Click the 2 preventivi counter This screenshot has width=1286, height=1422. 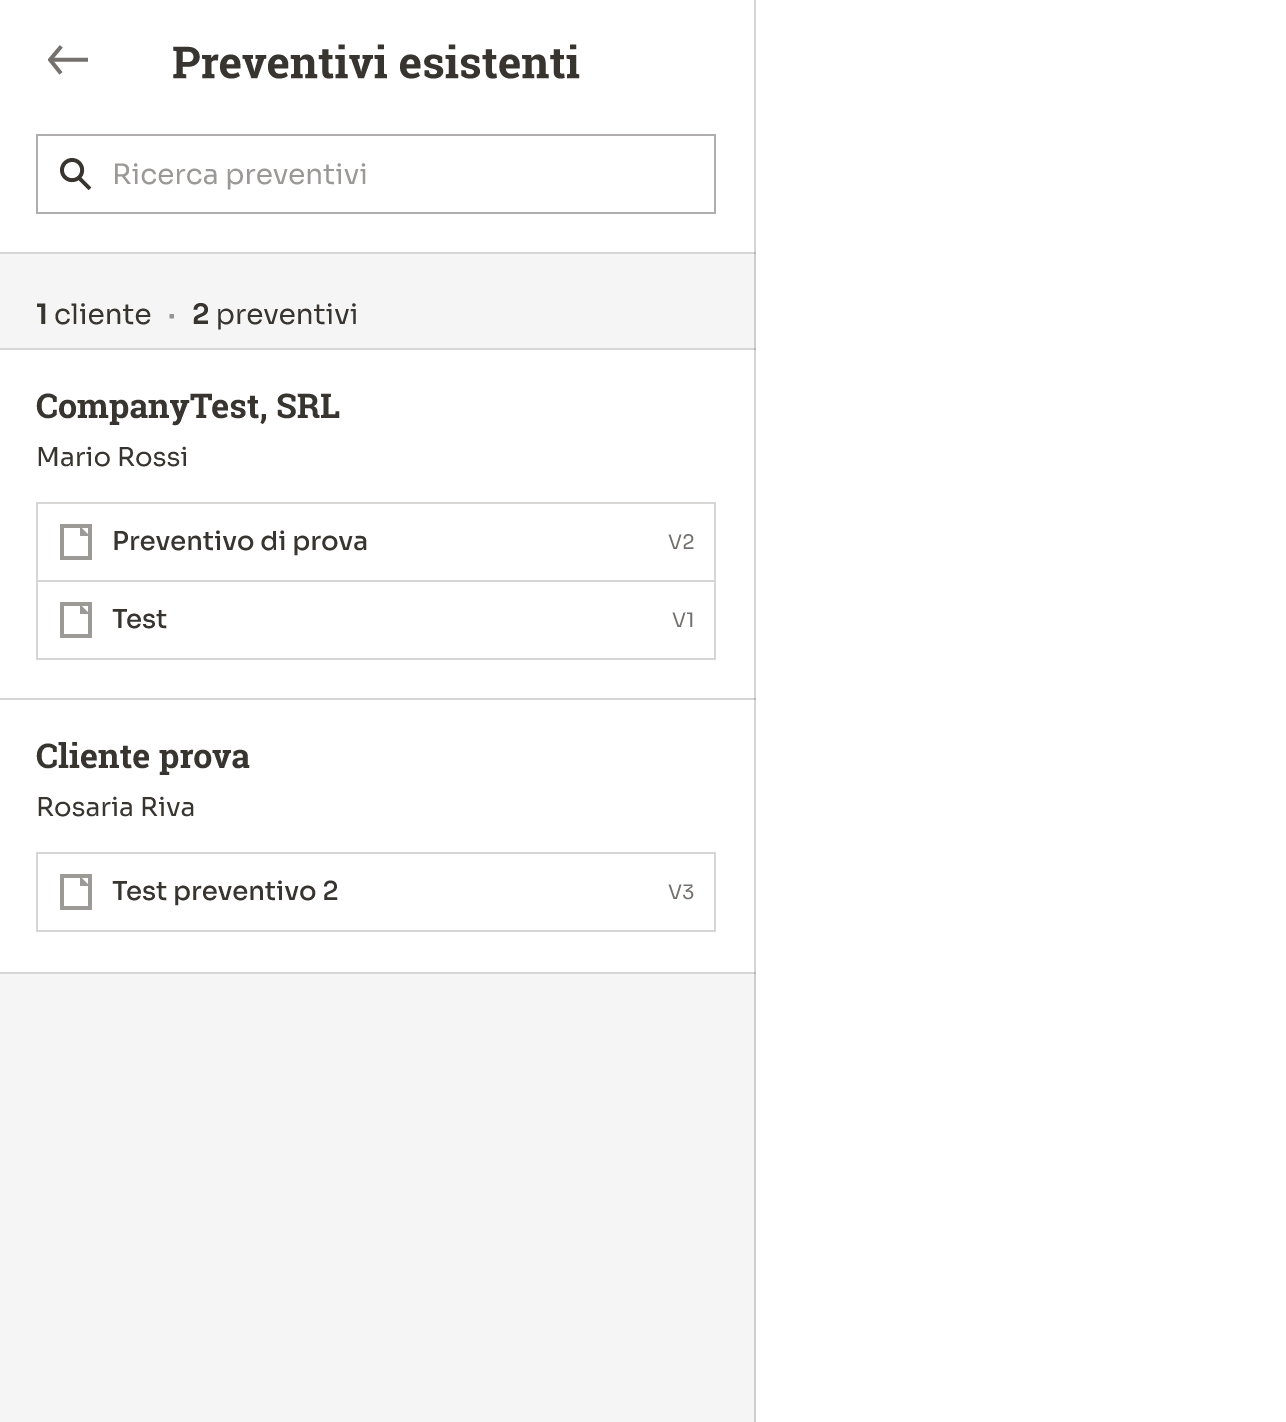[x=275, y=315]
